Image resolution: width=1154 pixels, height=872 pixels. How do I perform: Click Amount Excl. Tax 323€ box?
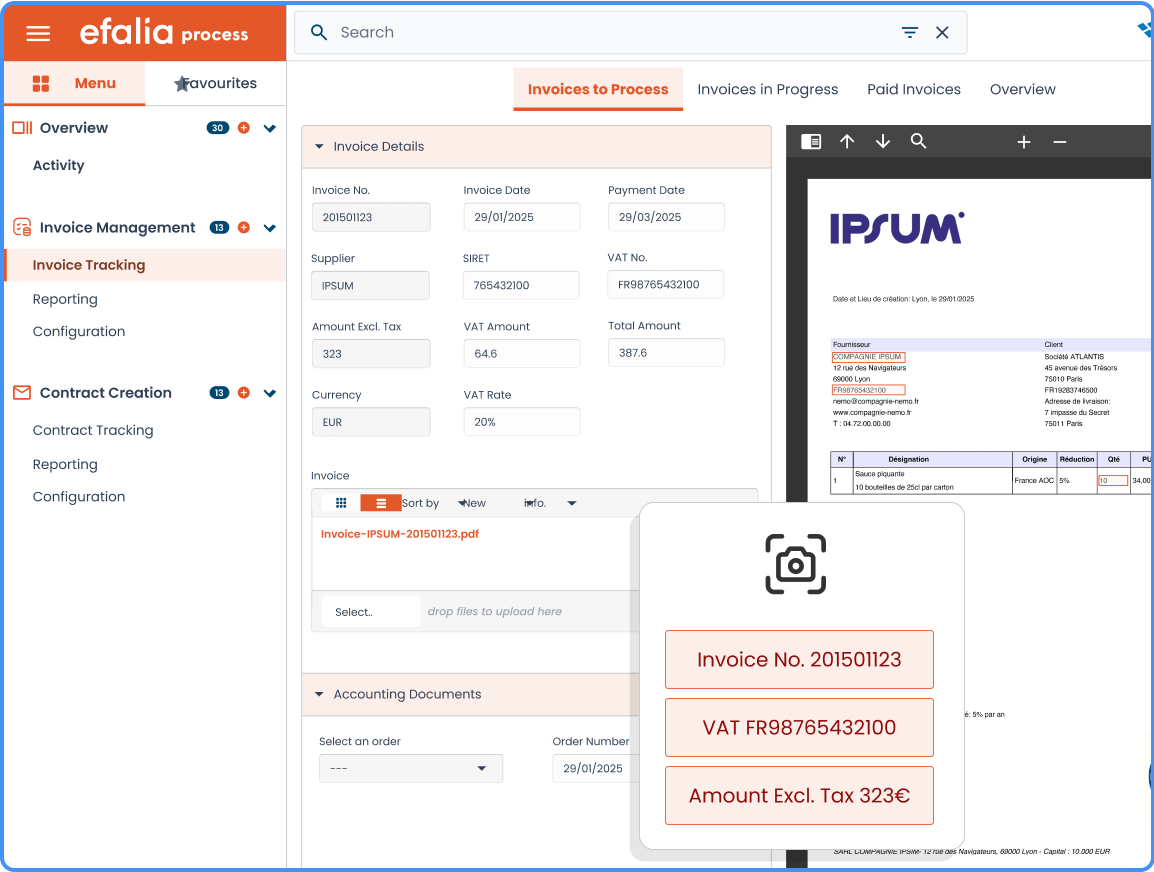point(799,795)
